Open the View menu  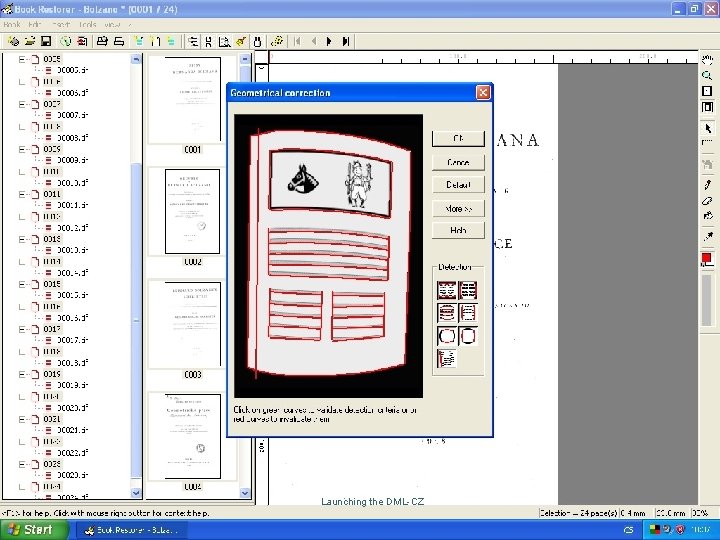coord(112,24)
